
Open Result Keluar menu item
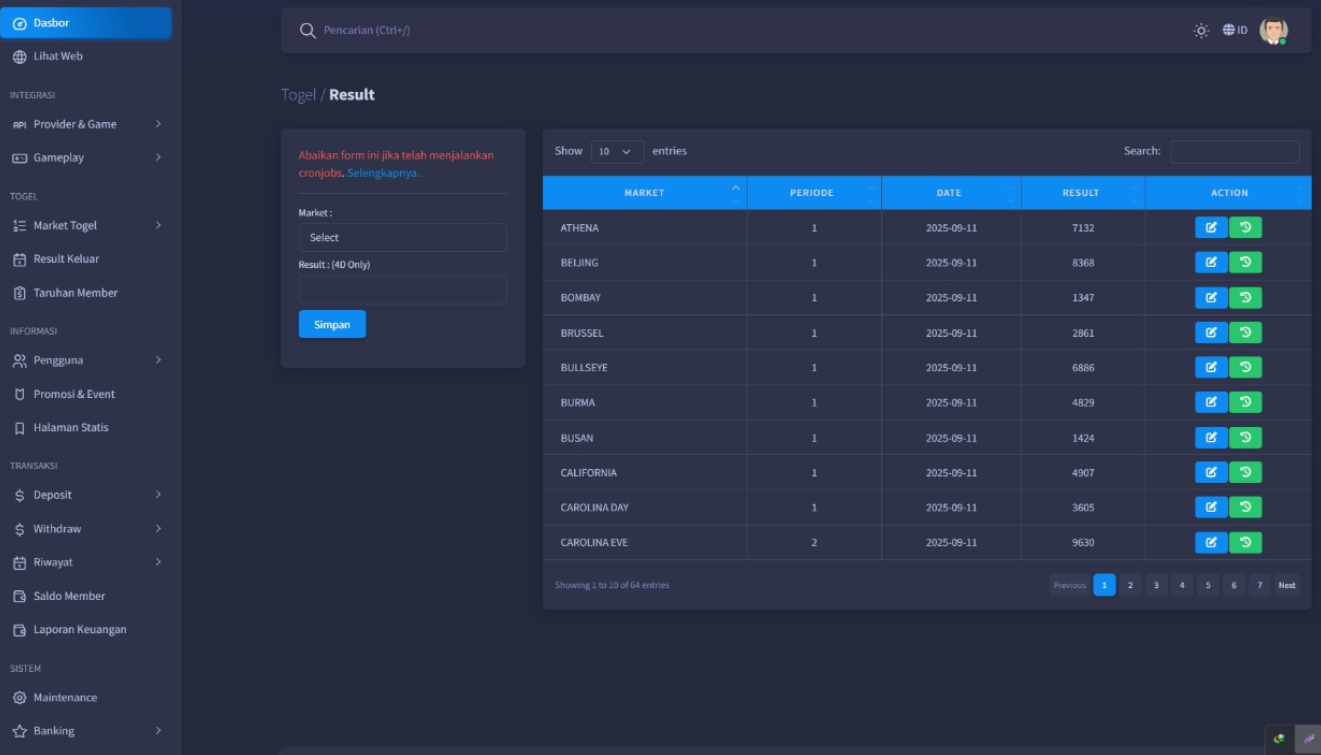(66, 259)
